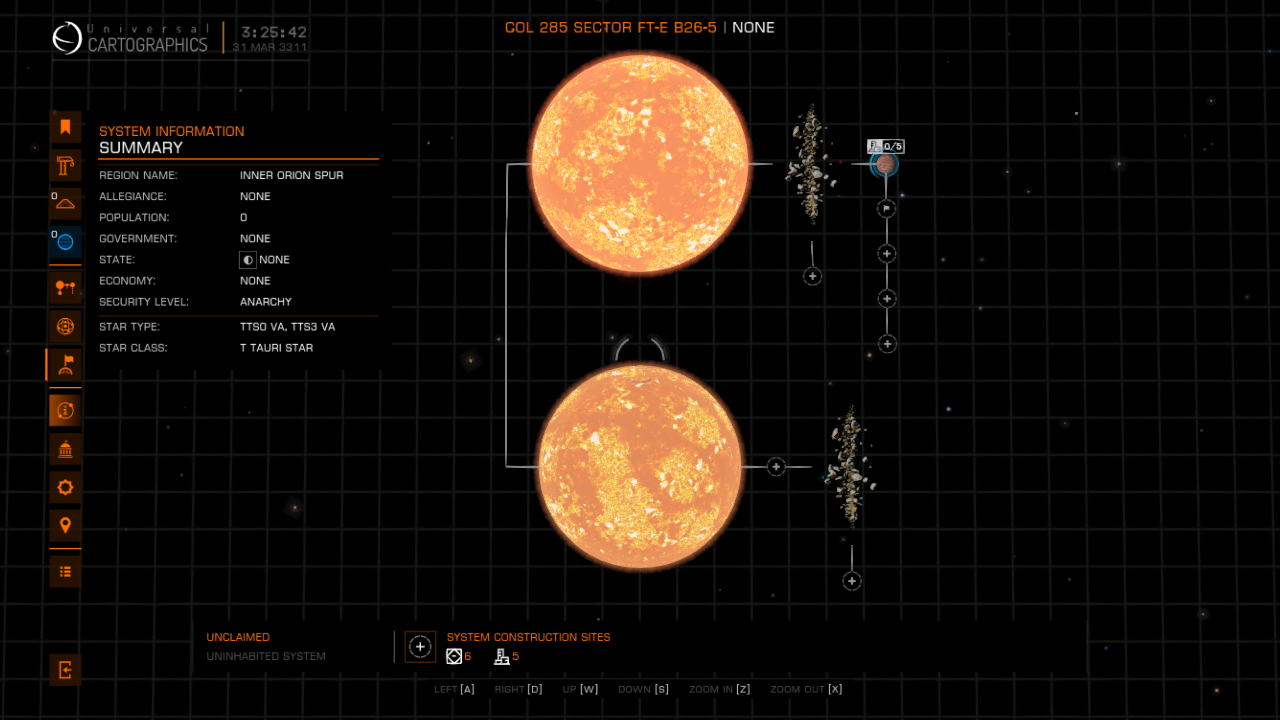1280x720 pixels.
Task: Switch to orbit lines view icon
Action: (65, 288)
